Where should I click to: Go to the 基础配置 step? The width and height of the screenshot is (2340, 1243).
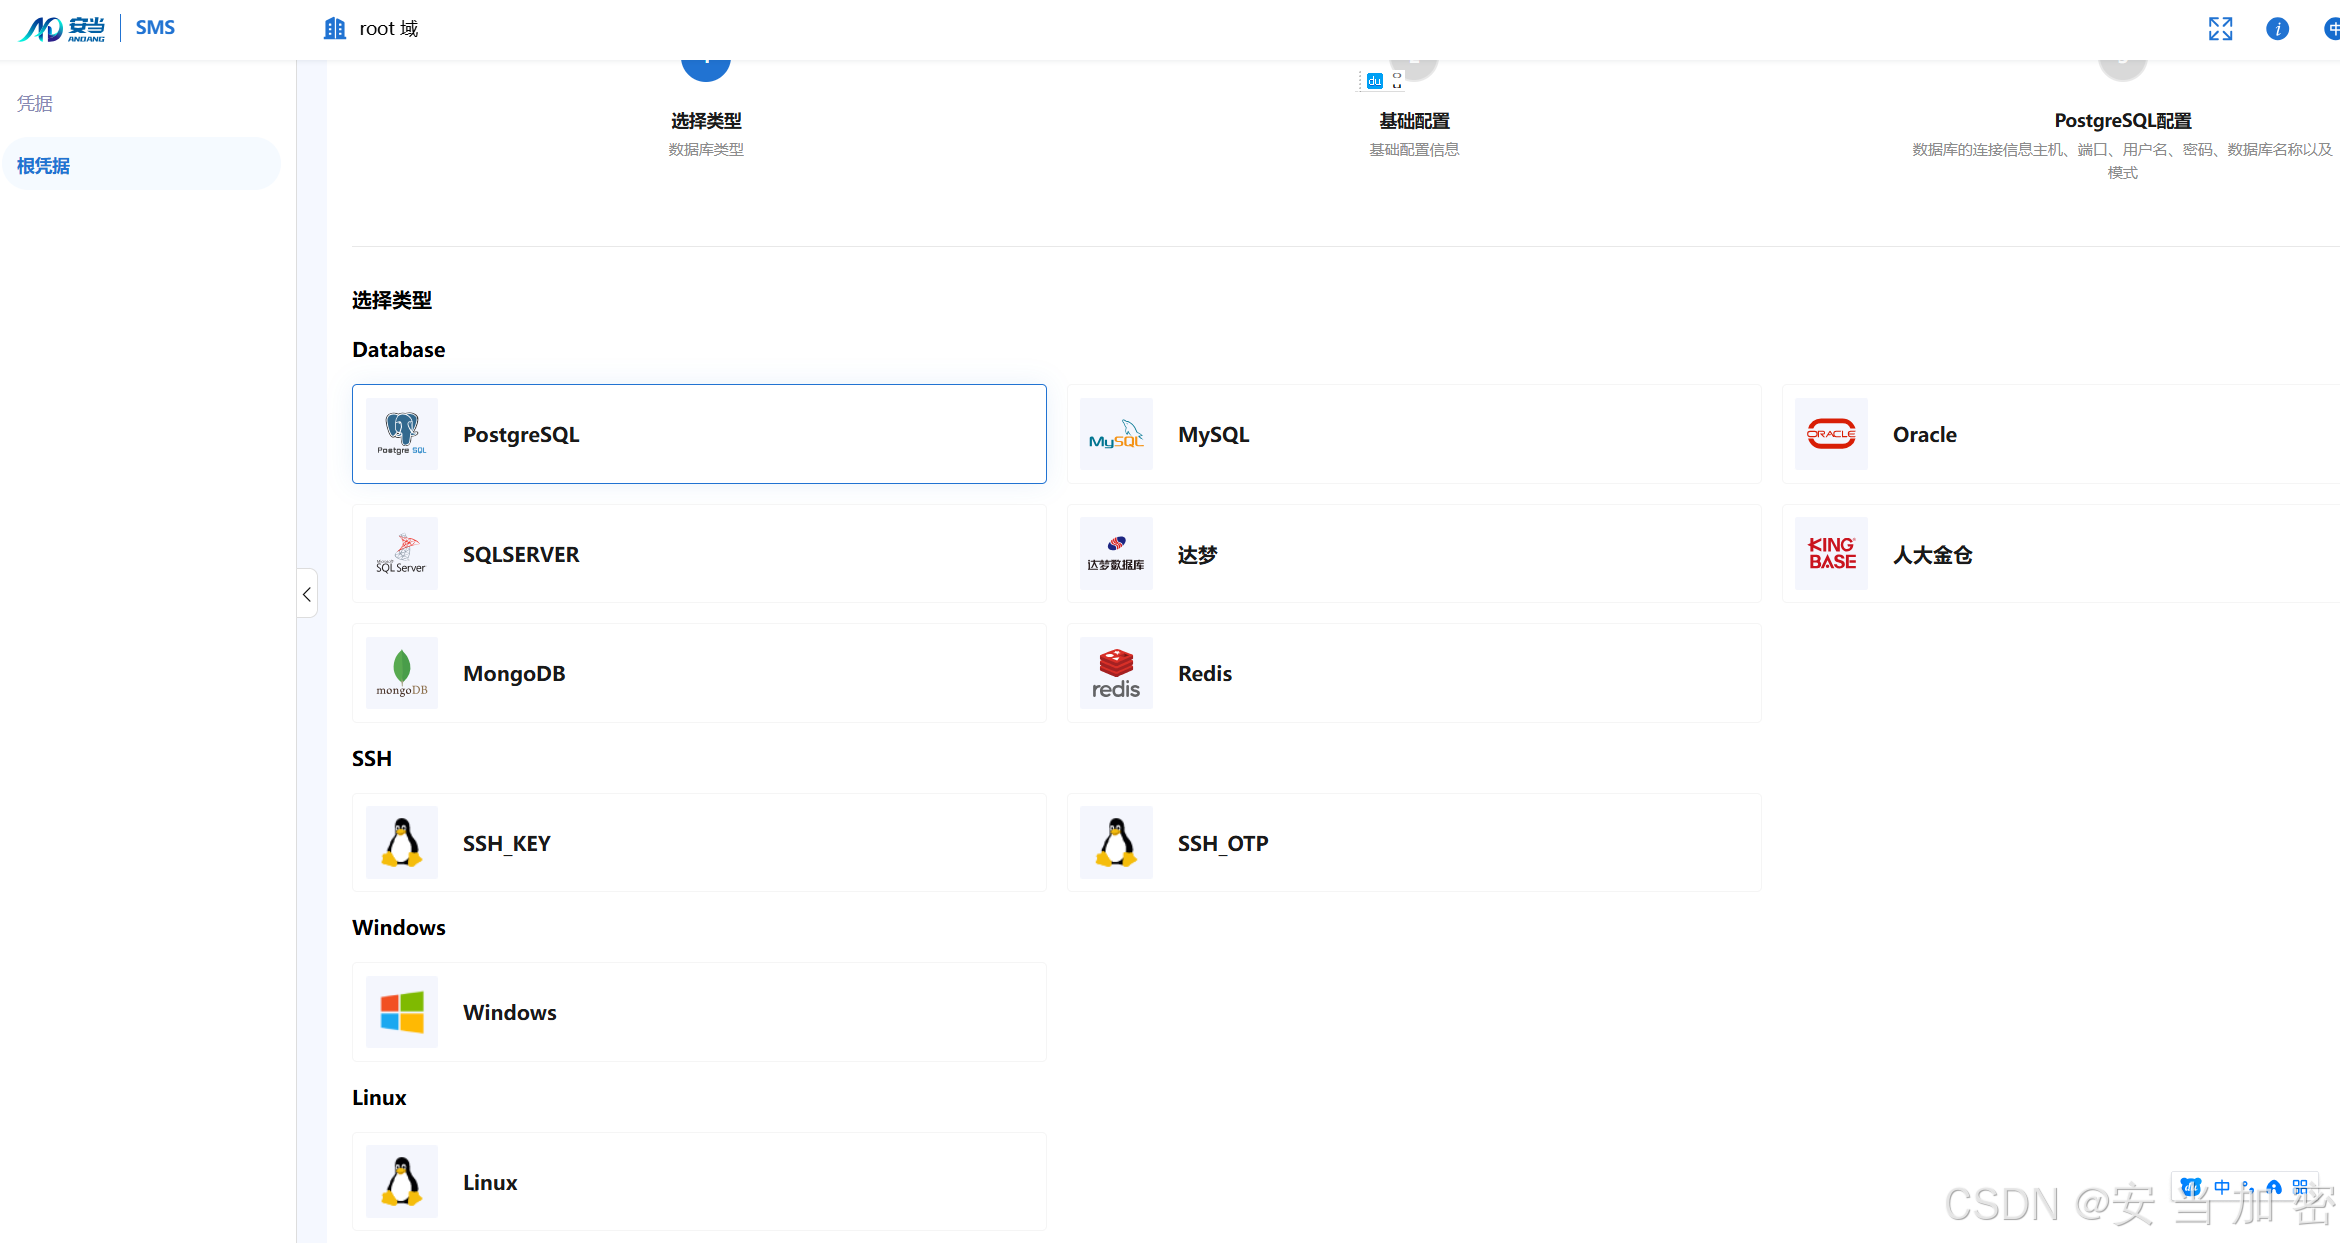(1414, 121)
